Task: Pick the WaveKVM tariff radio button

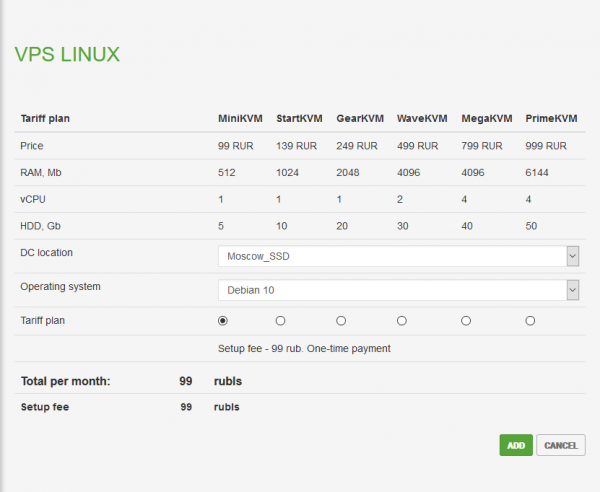Action: coord(402,321)
